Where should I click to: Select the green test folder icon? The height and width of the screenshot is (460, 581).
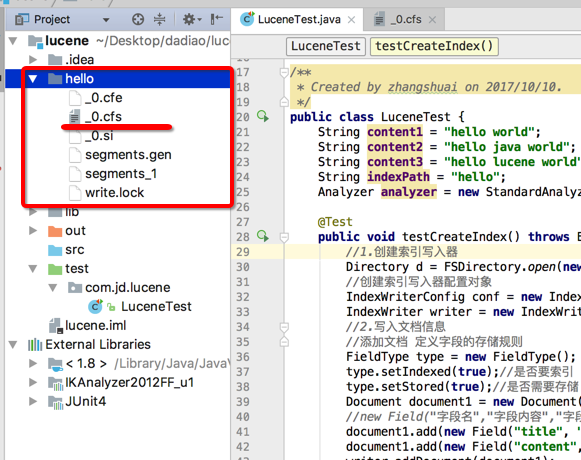(x=55, y=269)
